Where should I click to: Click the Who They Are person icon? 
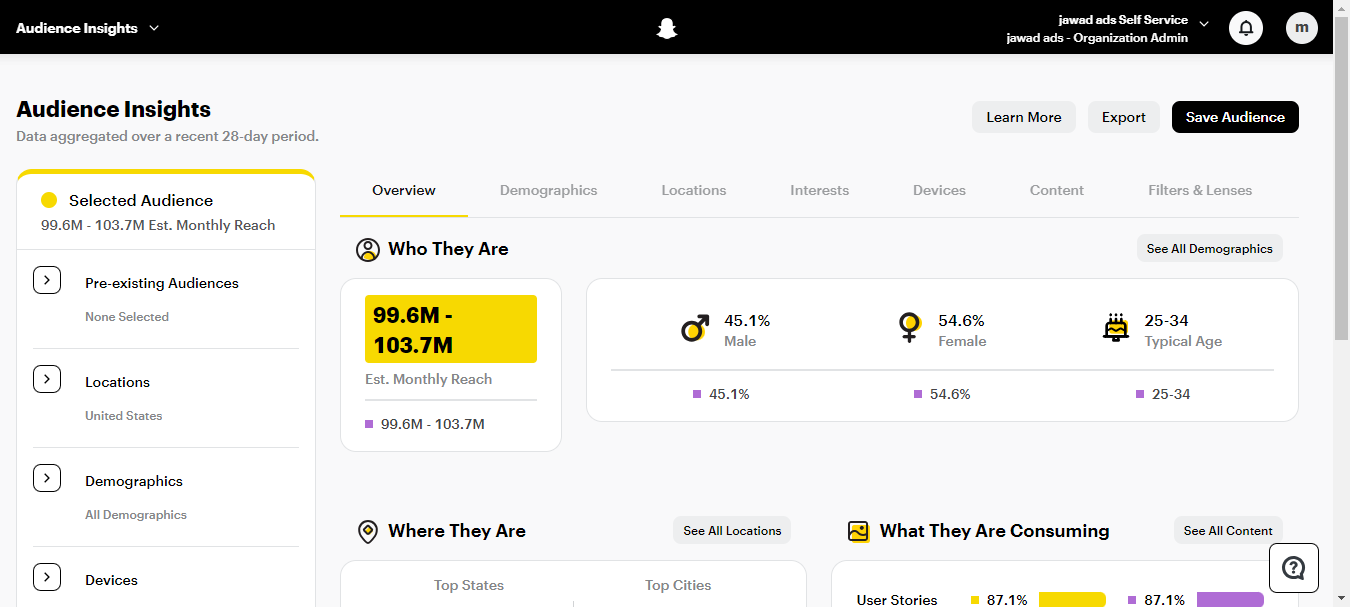[368, 249]
